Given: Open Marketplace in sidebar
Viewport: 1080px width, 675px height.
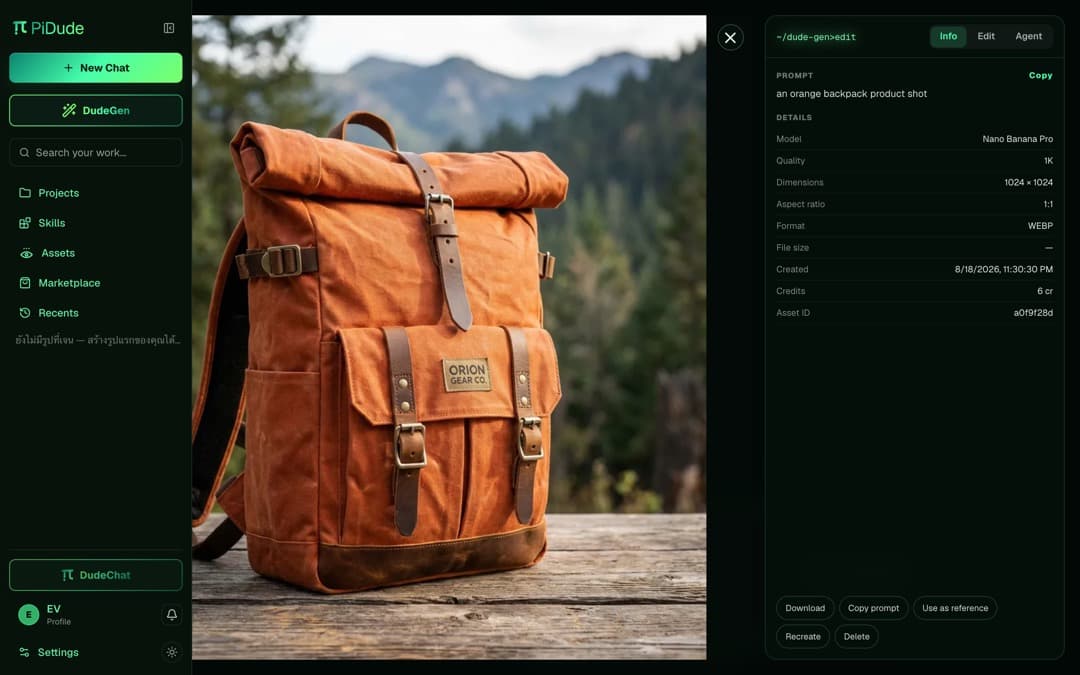Looking at the screenshot, I should point(69,283).
